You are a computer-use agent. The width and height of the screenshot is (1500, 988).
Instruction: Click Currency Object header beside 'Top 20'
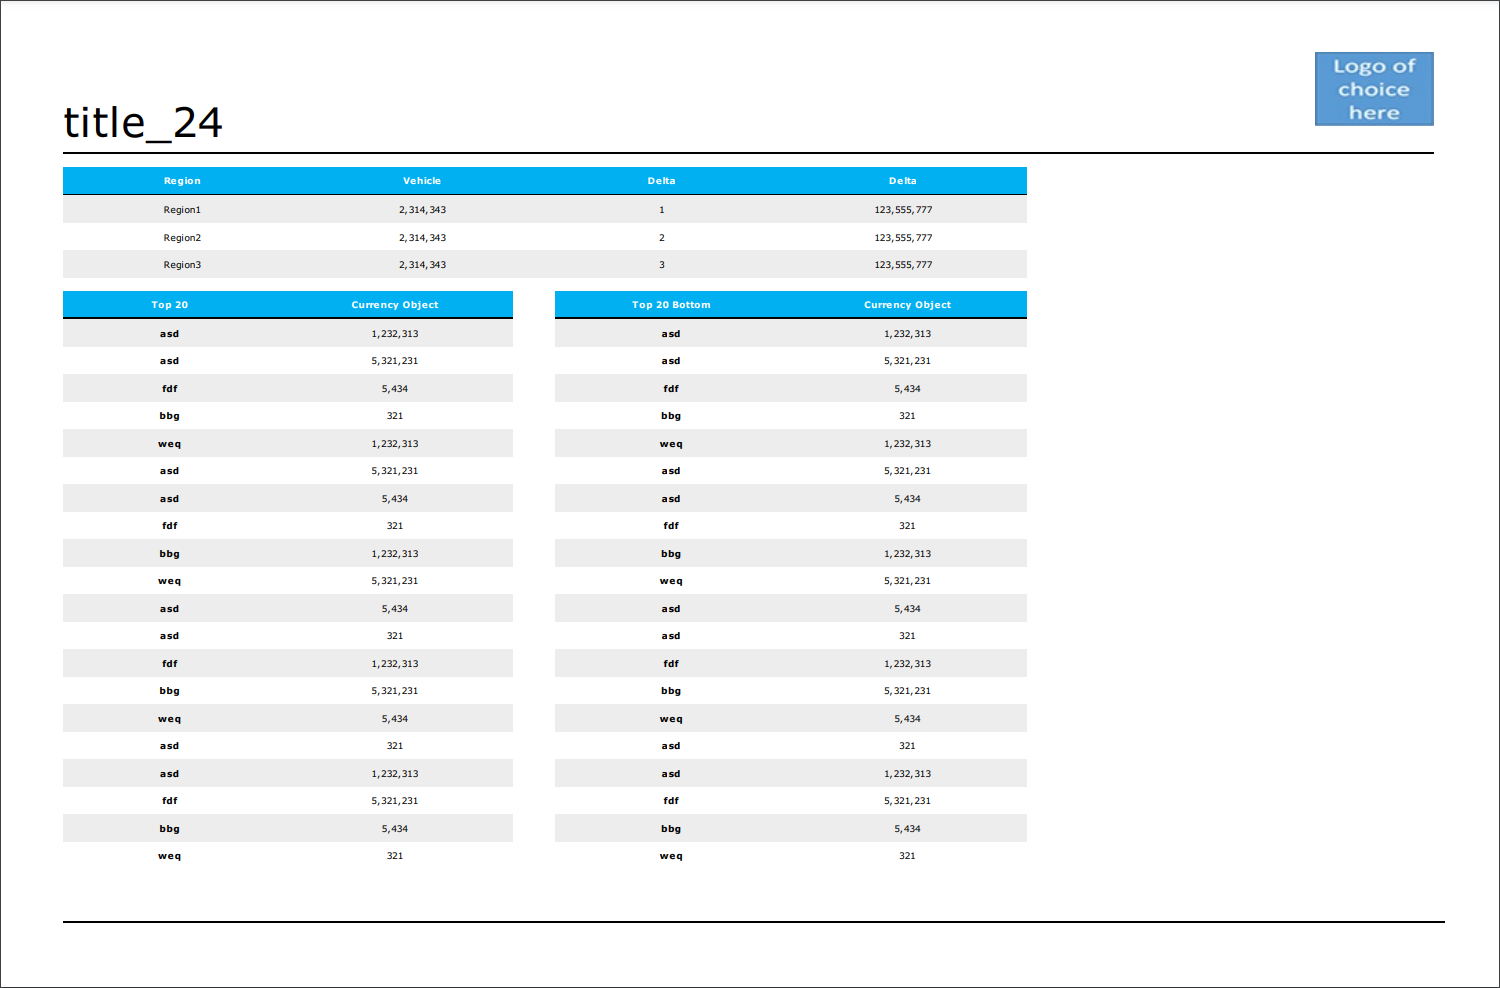(395, 305)
